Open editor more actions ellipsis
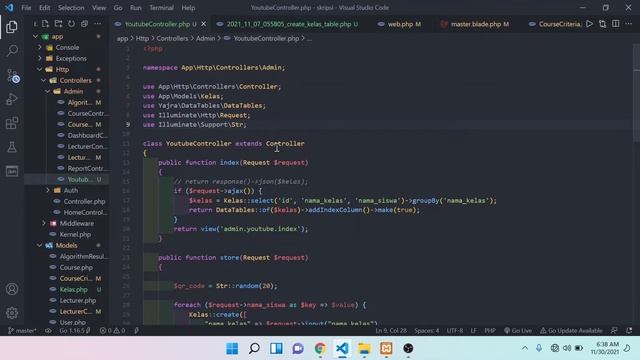Image resolution: width=640 pixels, height=360 pixels. 629,24
